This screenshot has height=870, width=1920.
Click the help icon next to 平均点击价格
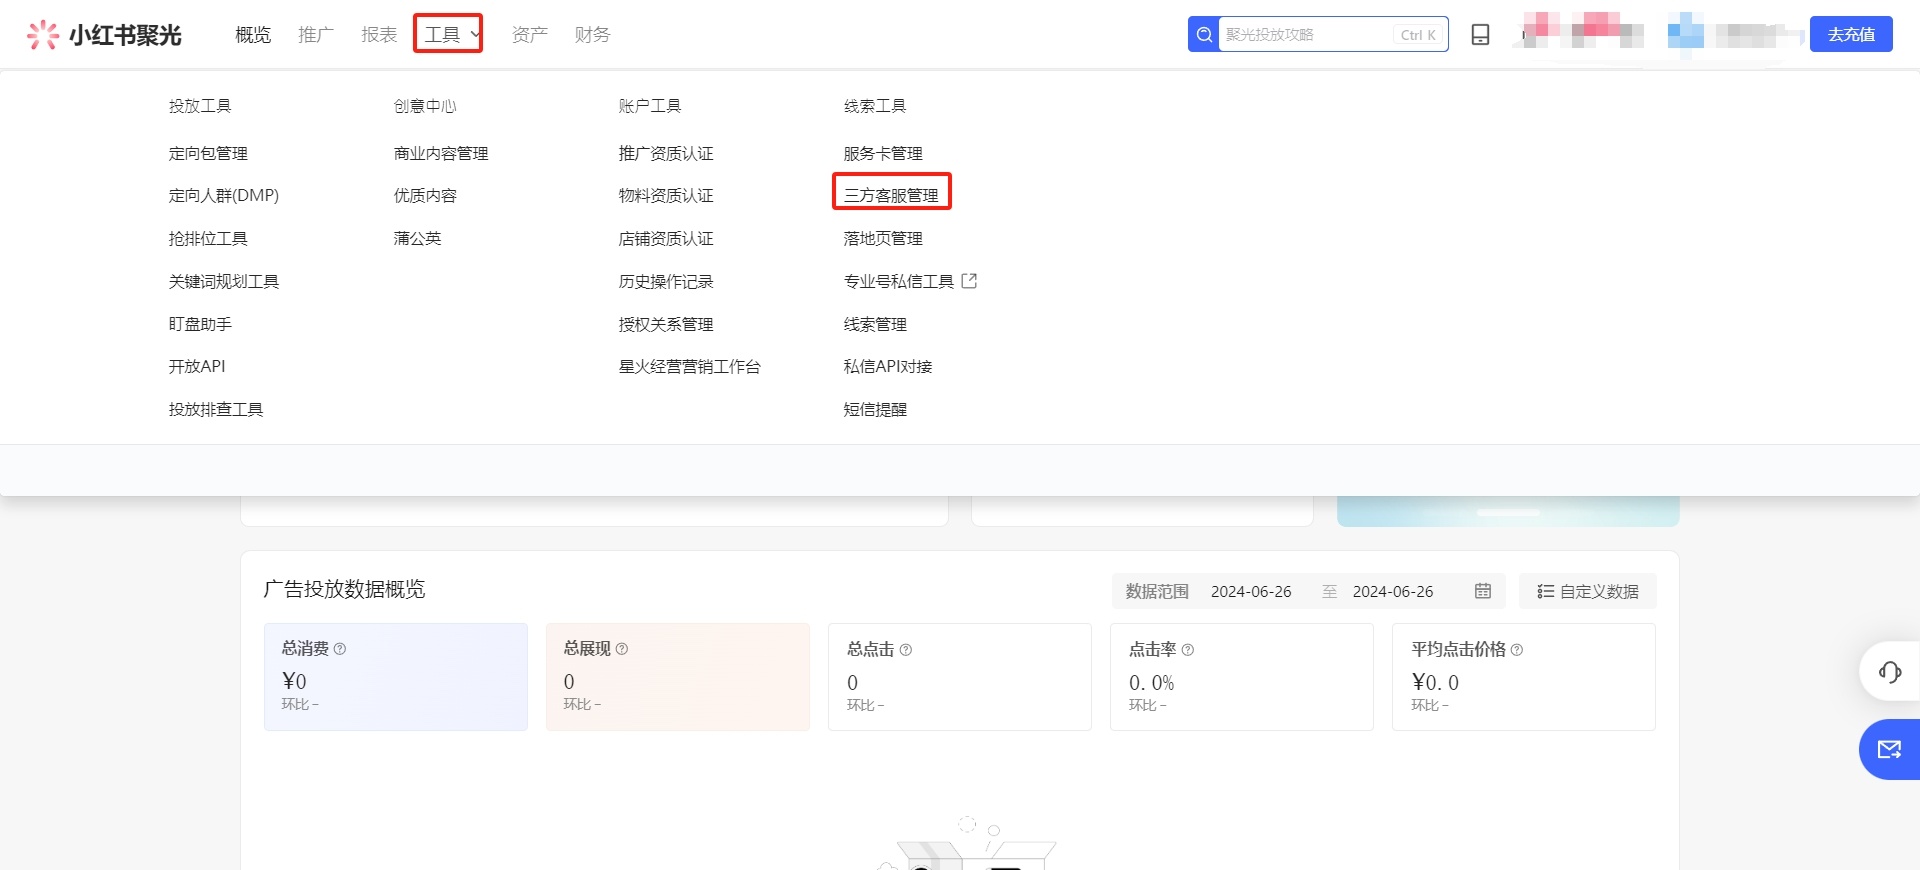coord(1517,650)
